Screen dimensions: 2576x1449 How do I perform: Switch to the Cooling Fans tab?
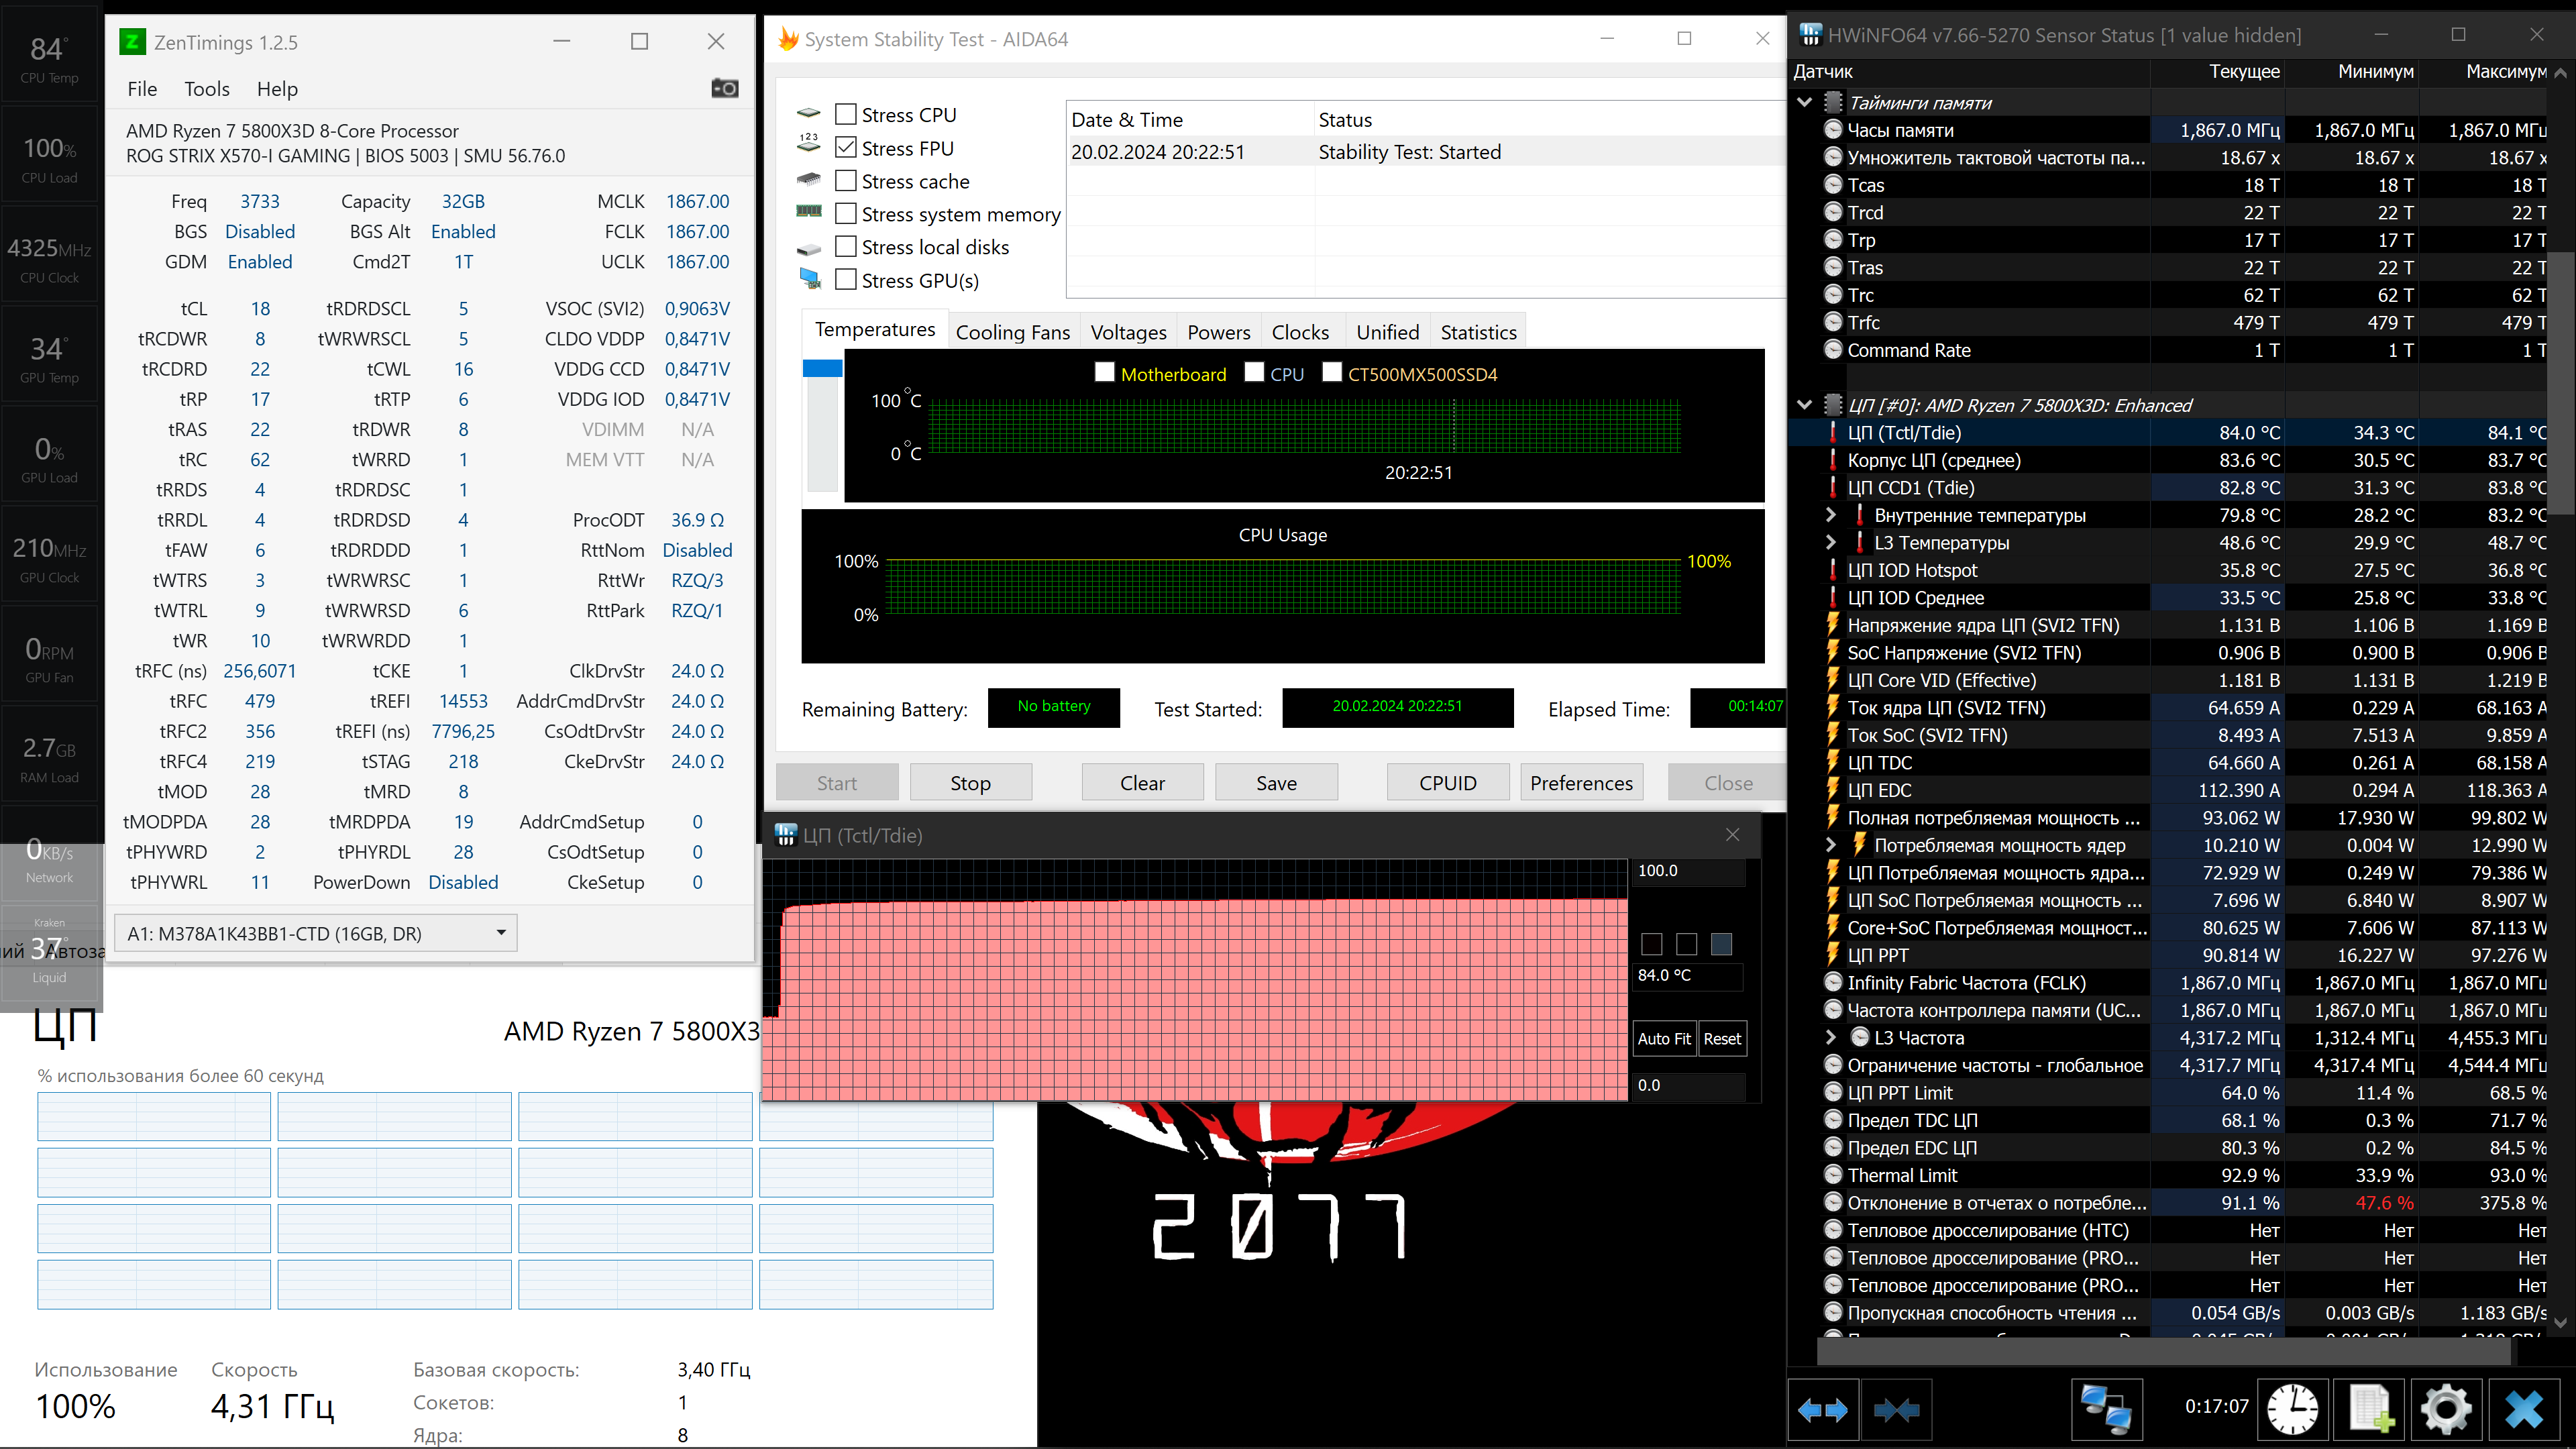[1012, 332]
